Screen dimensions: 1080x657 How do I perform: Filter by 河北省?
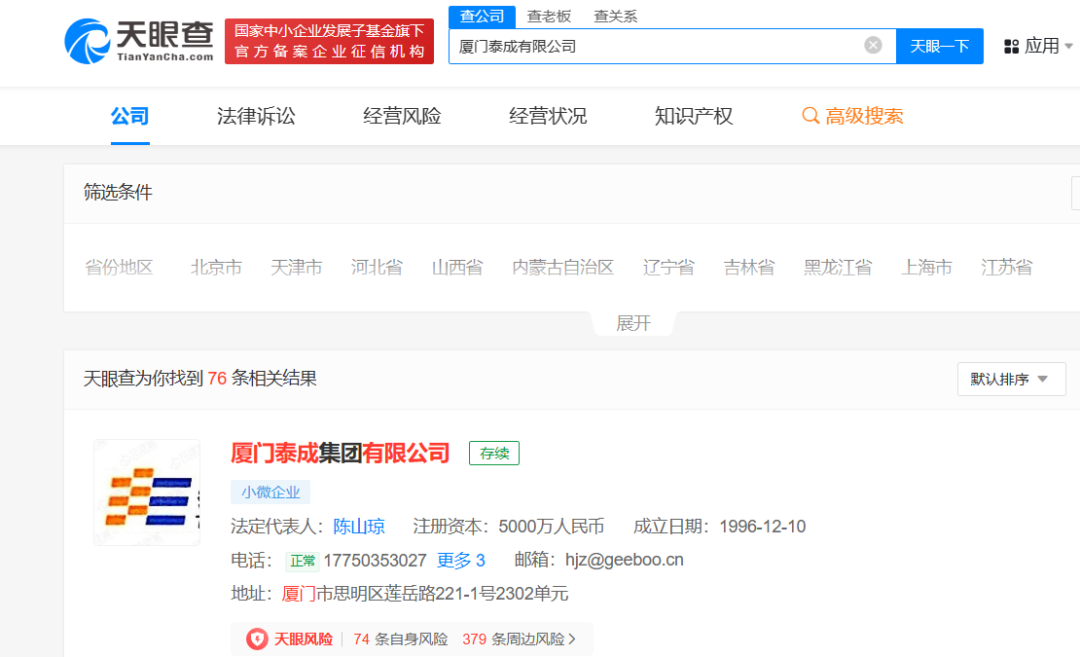click(377, 267)
